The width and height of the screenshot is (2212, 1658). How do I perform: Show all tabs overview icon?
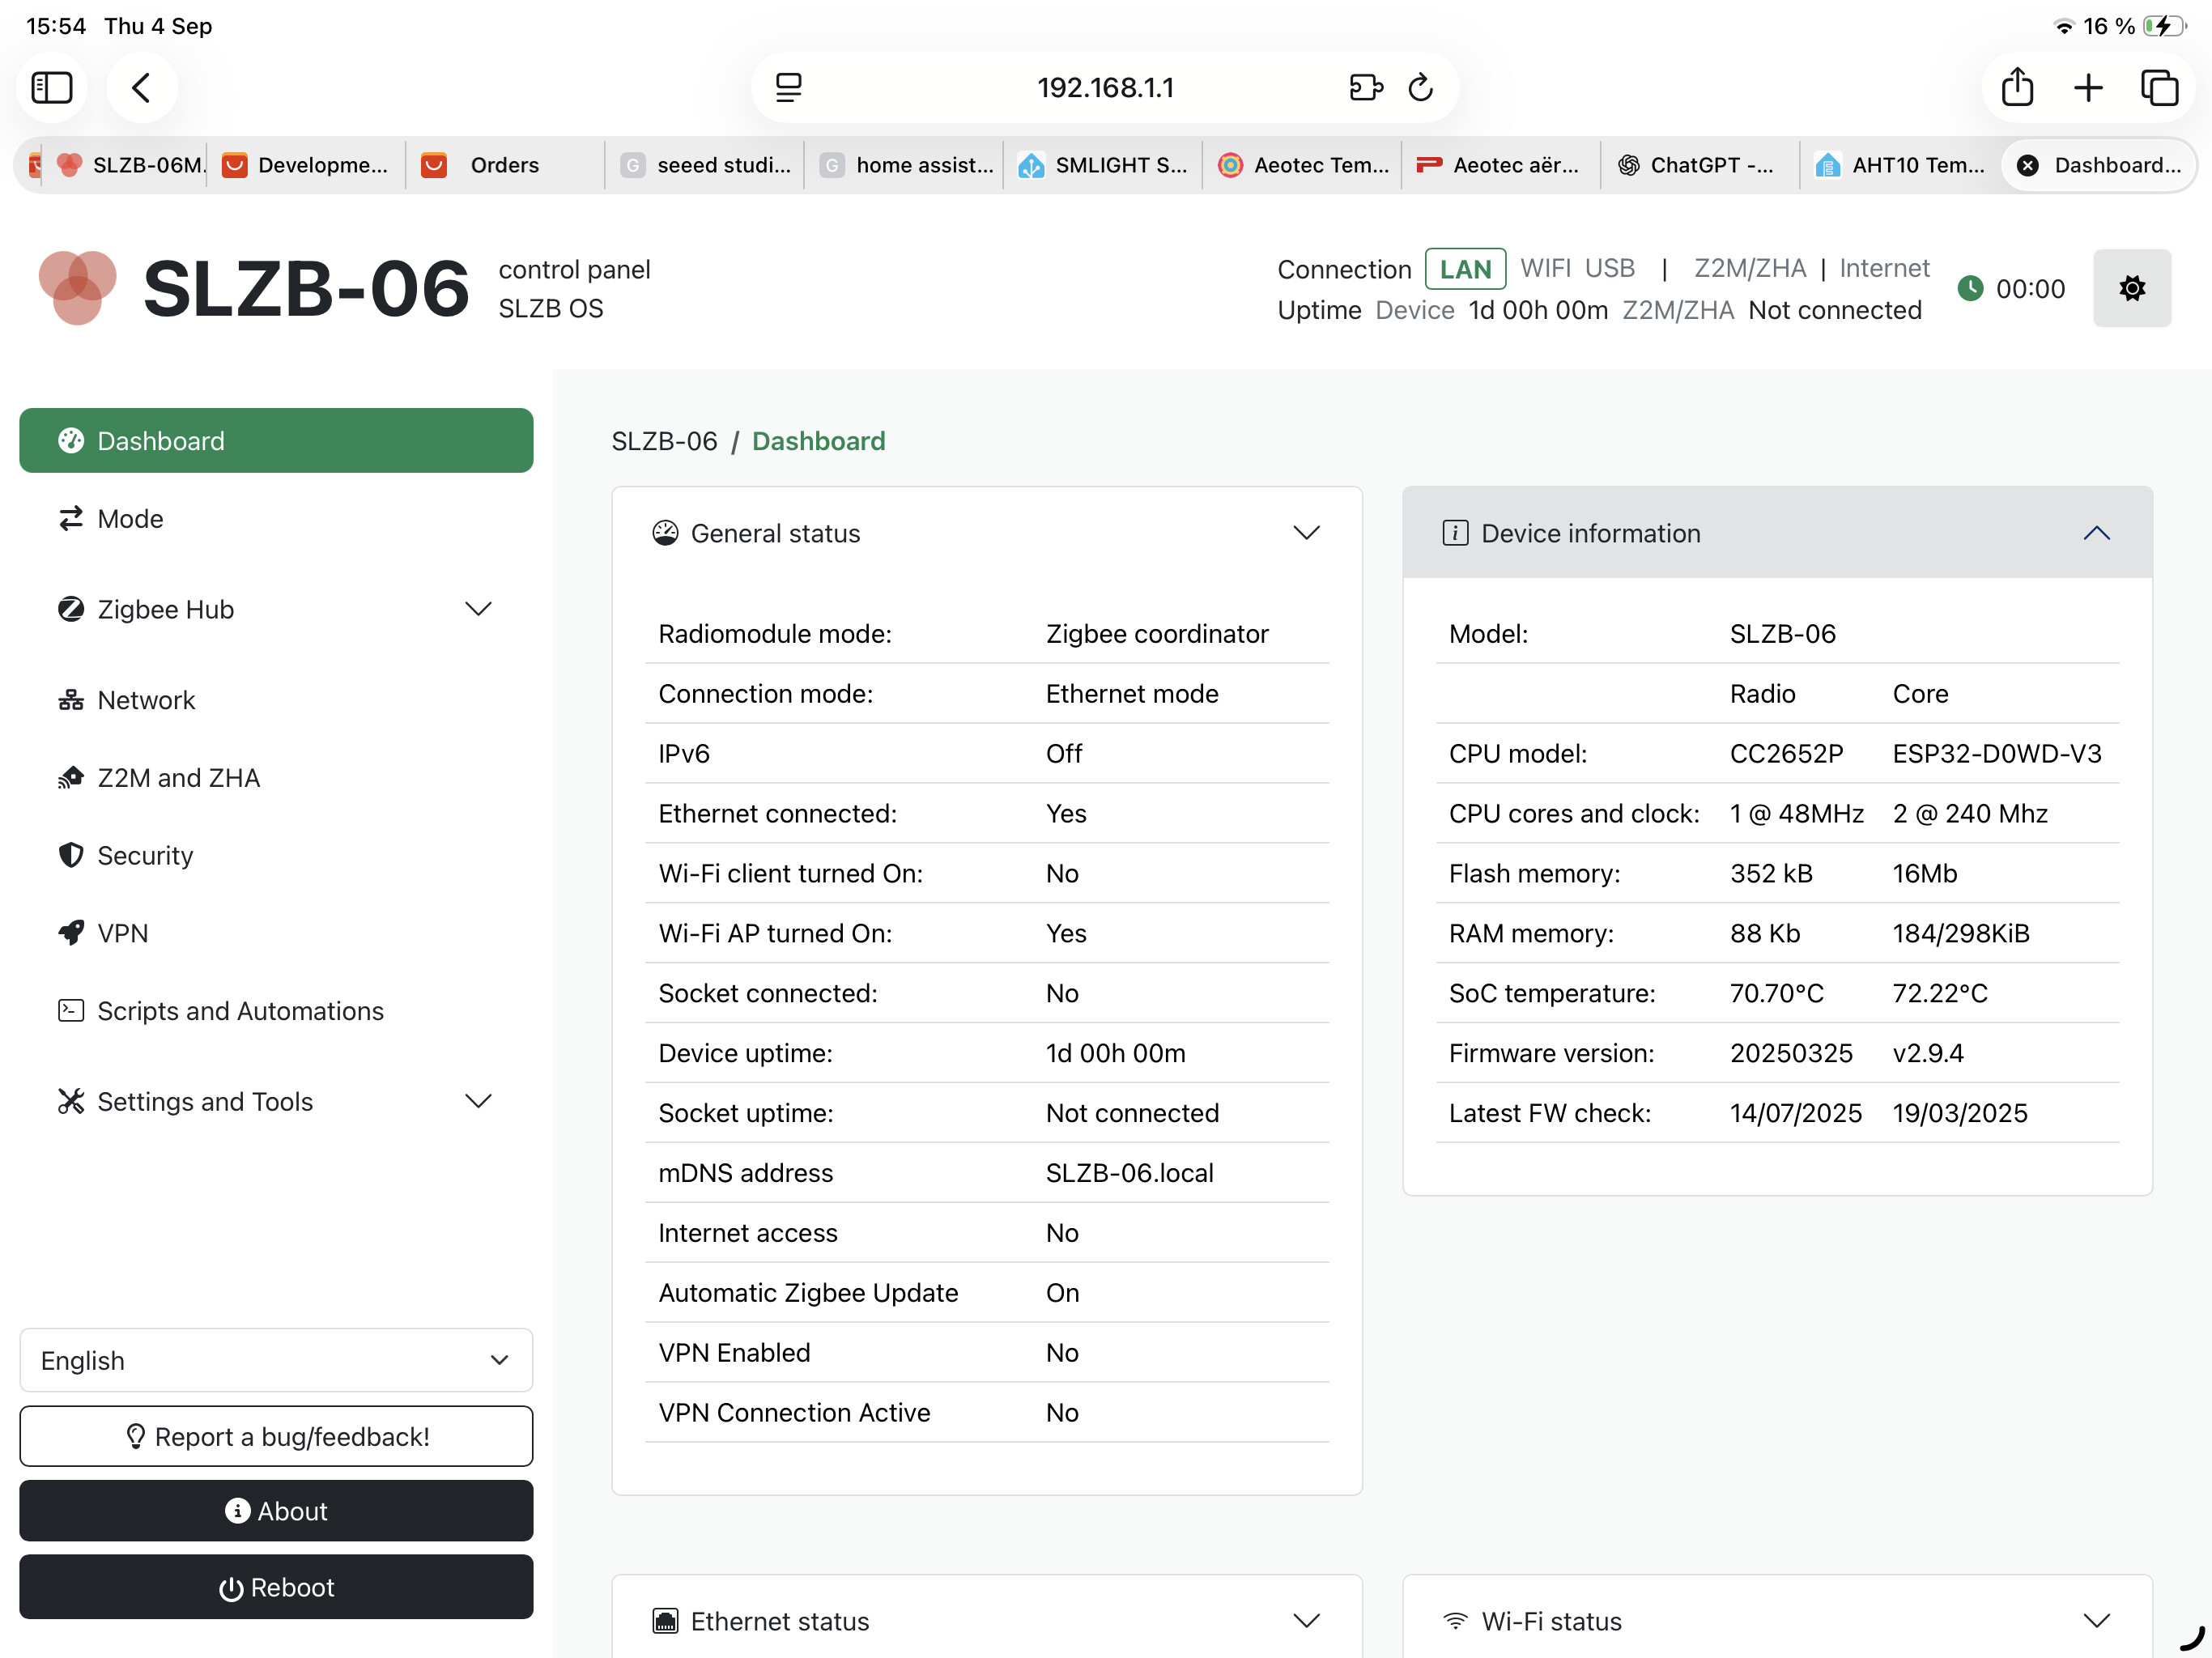(x=2159, y=88)
